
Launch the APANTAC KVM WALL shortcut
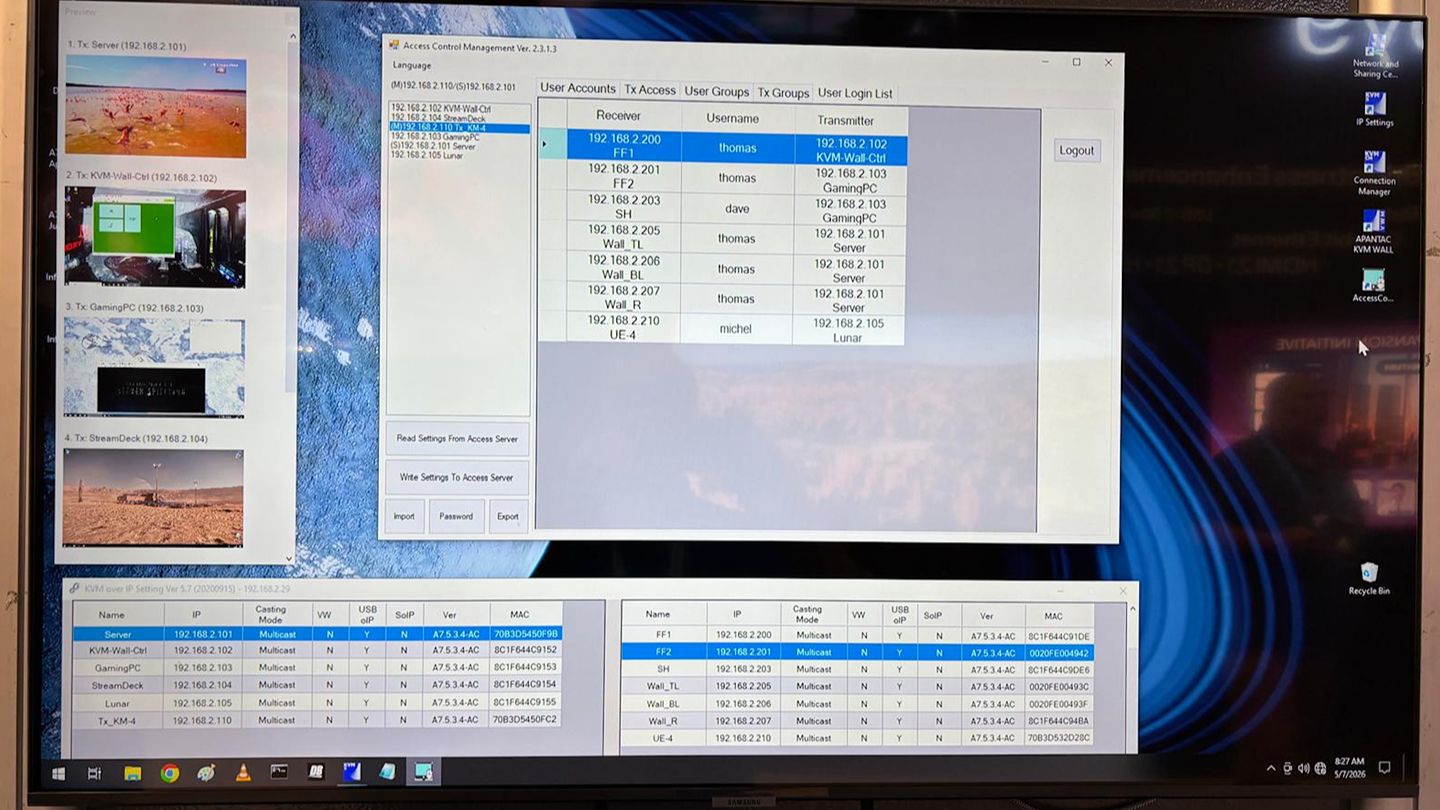coord(1373,231)
